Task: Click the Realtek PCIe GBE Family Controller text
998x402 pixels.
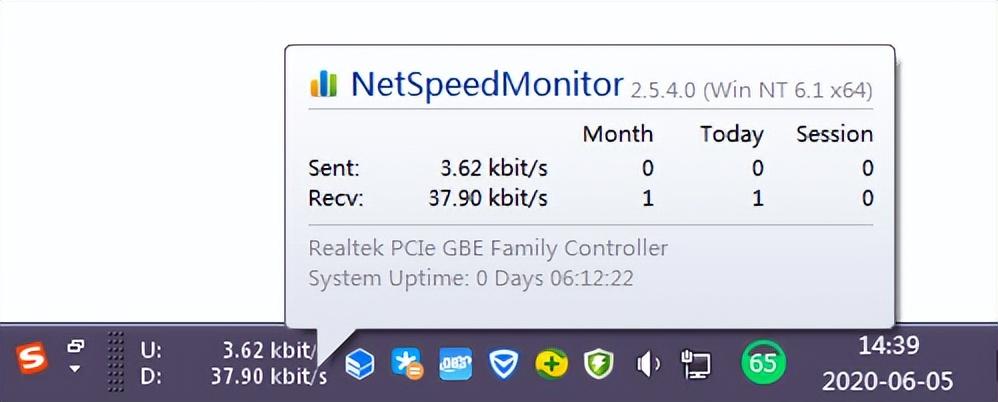Action: click(x=488, y=247)
